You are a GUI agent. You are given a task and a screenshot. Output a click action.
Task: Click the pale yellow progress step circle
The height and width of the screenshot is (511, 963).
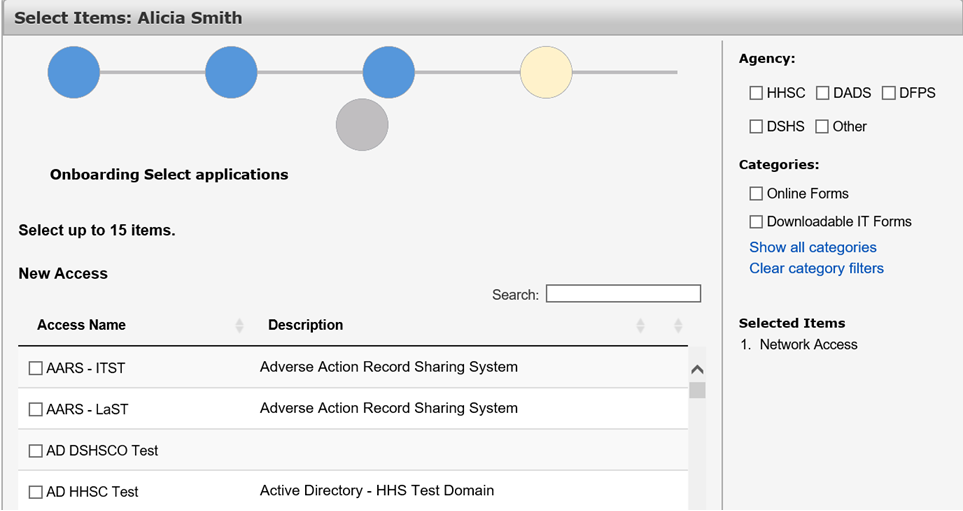point(546,72)
